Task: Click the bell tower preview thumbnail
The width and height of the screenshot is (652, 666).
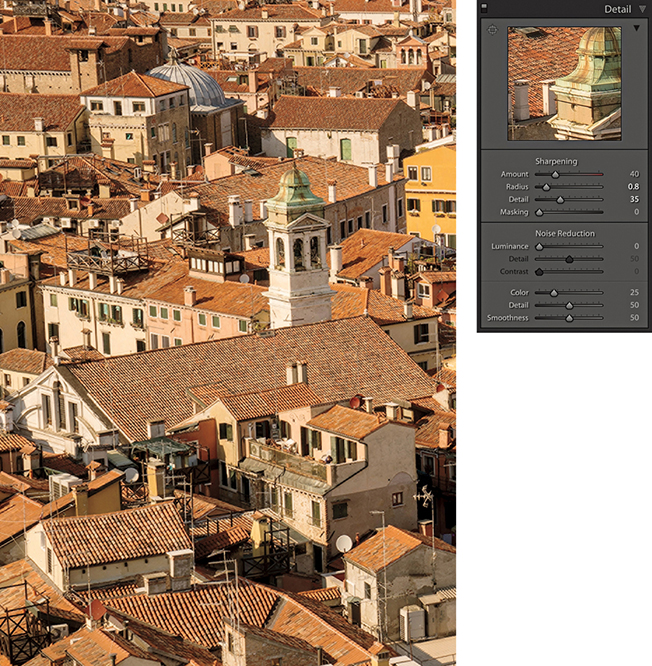Action: 564,83
